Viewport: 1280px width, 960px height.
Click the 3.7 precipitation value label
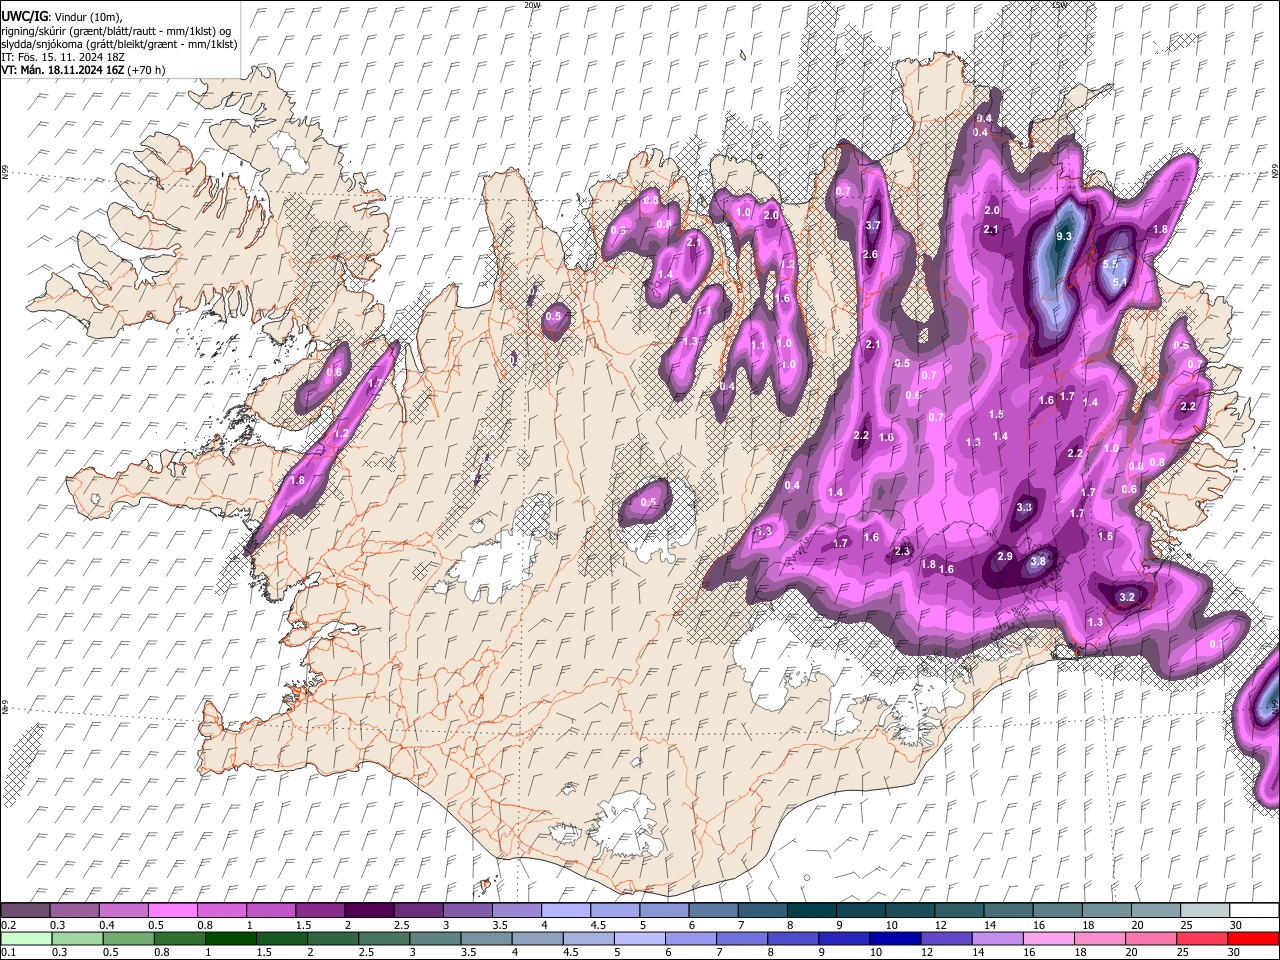(872, 225)
